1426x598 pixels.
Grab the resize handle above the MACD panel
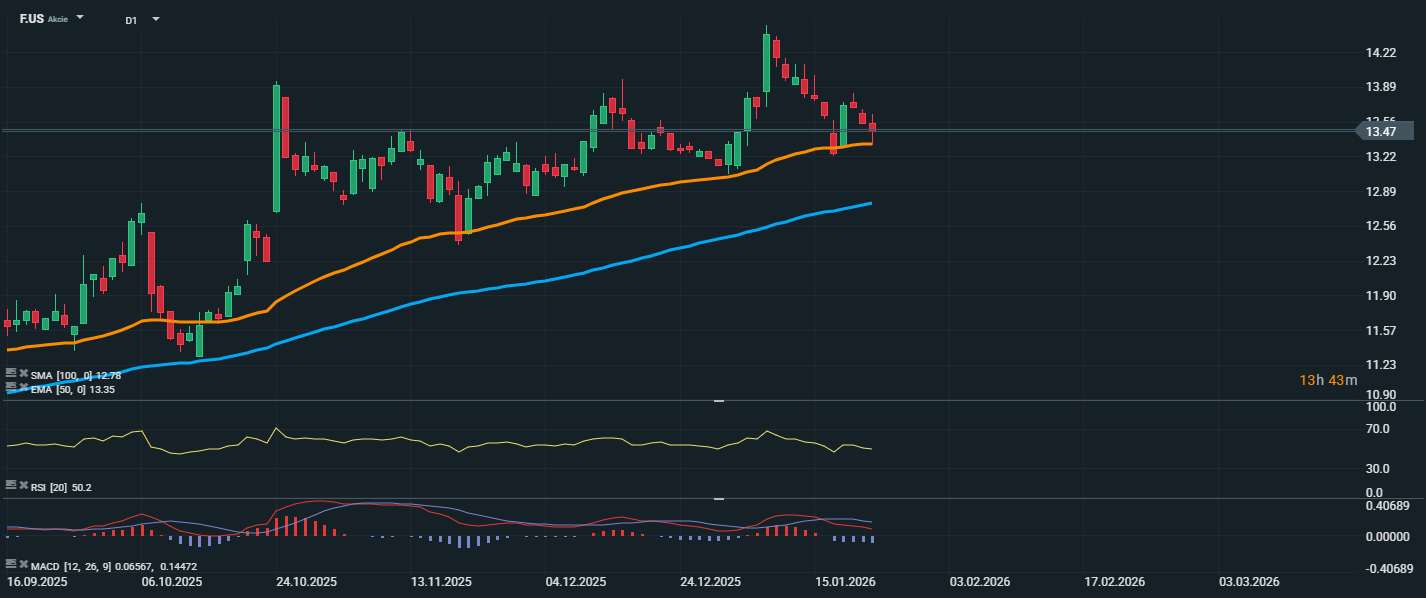click(718, 498)
